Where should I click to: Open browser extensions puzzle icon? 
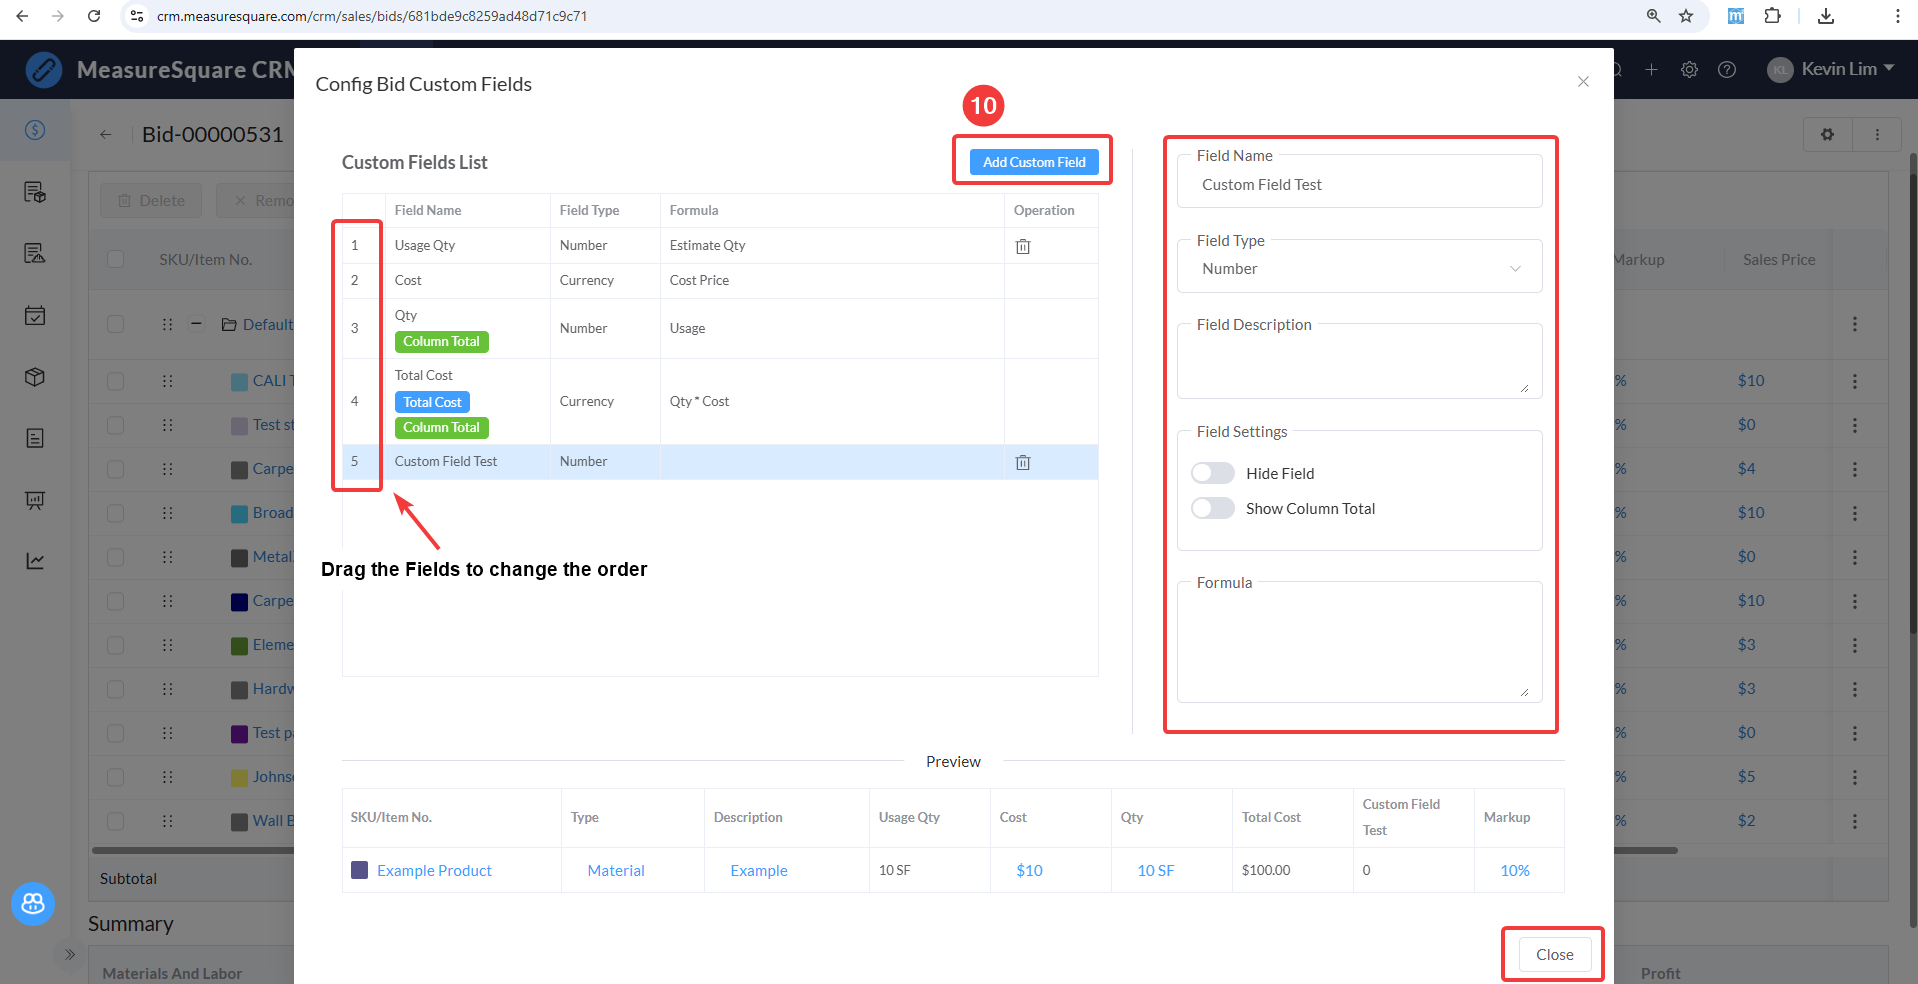(x=1773, y=16)
